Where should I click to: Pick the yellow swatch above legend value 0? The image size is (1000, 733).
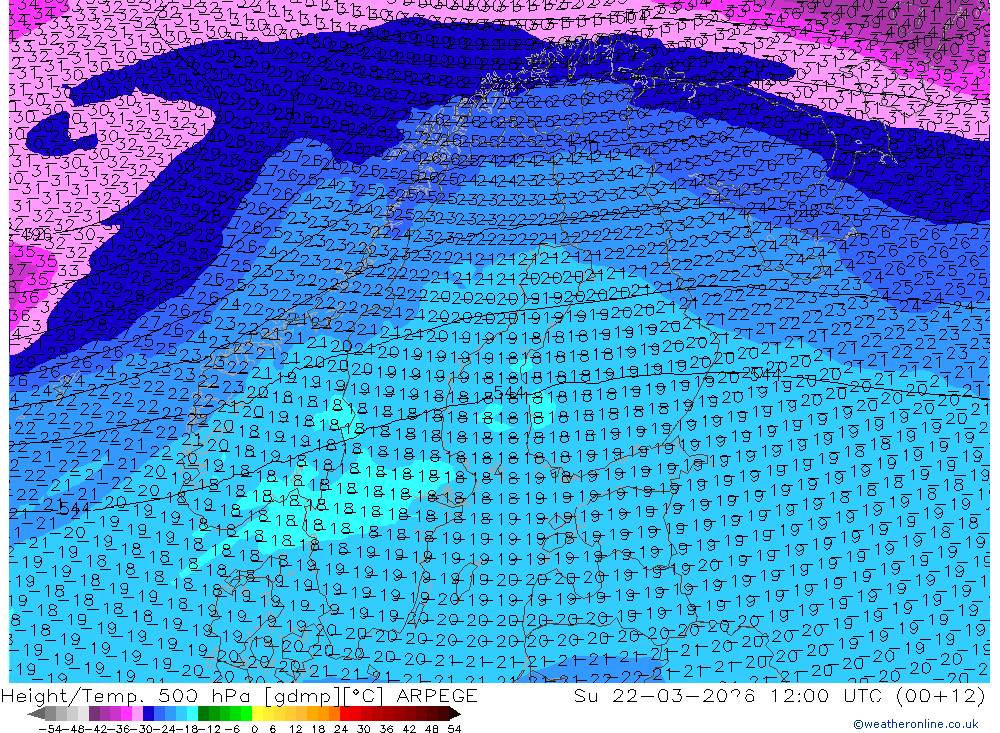[x=258, y=713]
